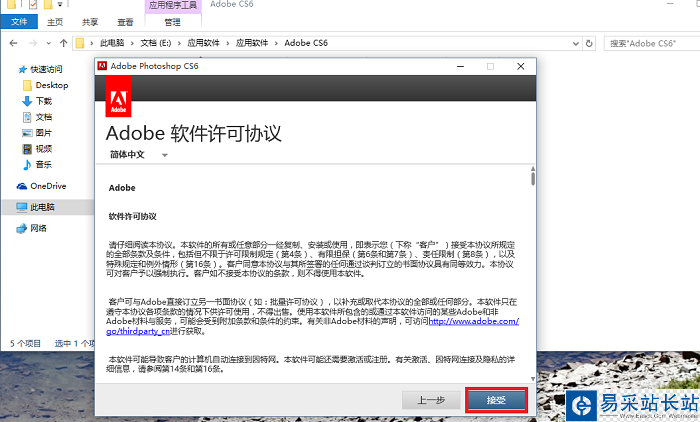Open the 文档 folder in sidebar

44,117
